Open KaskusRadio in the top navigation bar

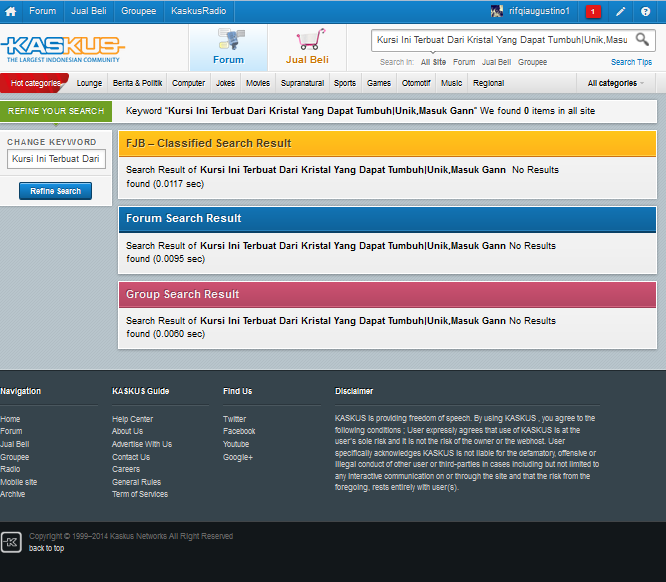198,11
